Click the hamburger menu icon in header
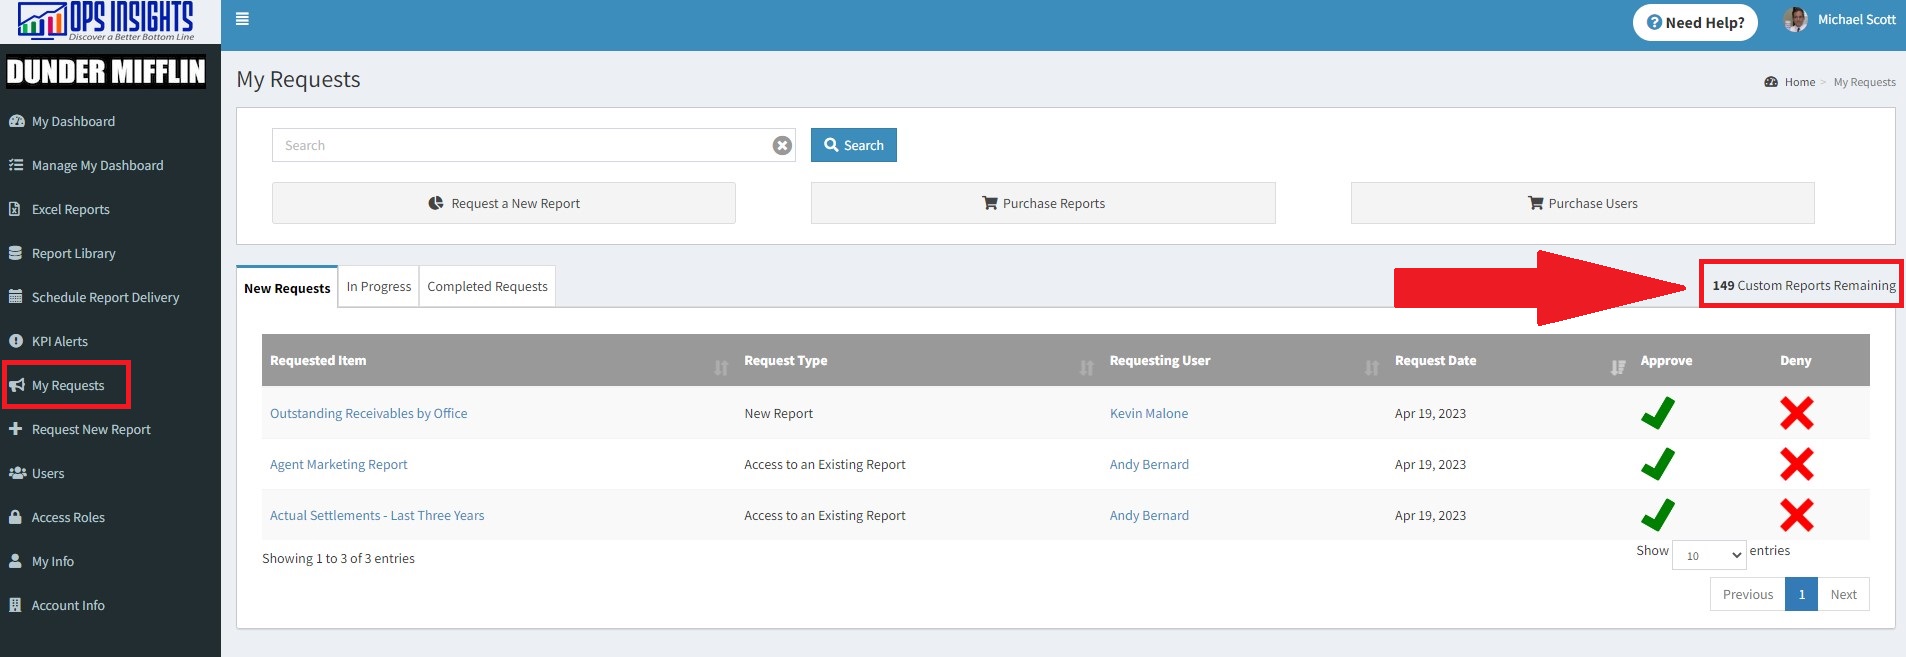This screenshot has width=1906, height=657. coord(242,19)
